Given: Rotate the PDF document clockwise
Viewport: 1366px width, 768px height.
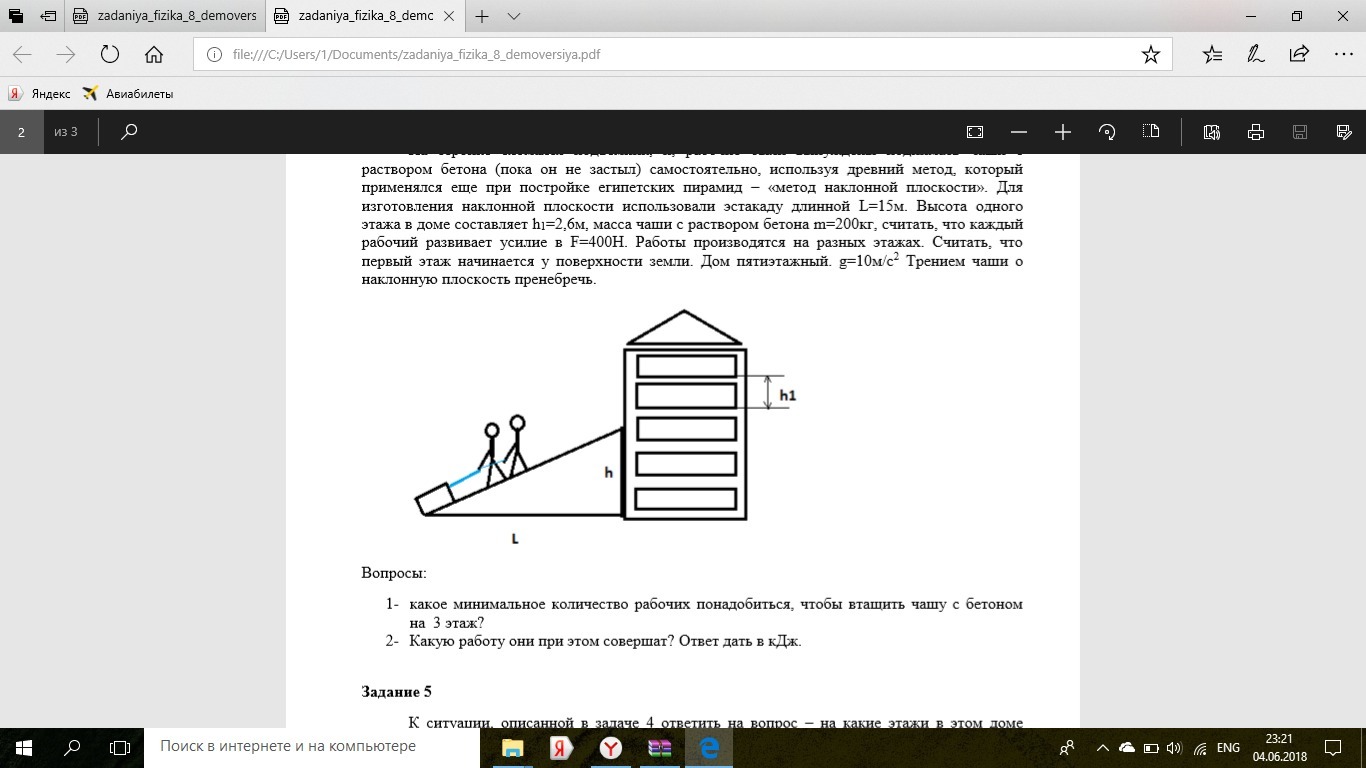Looking at the screenshot, I should point(1106,132).
